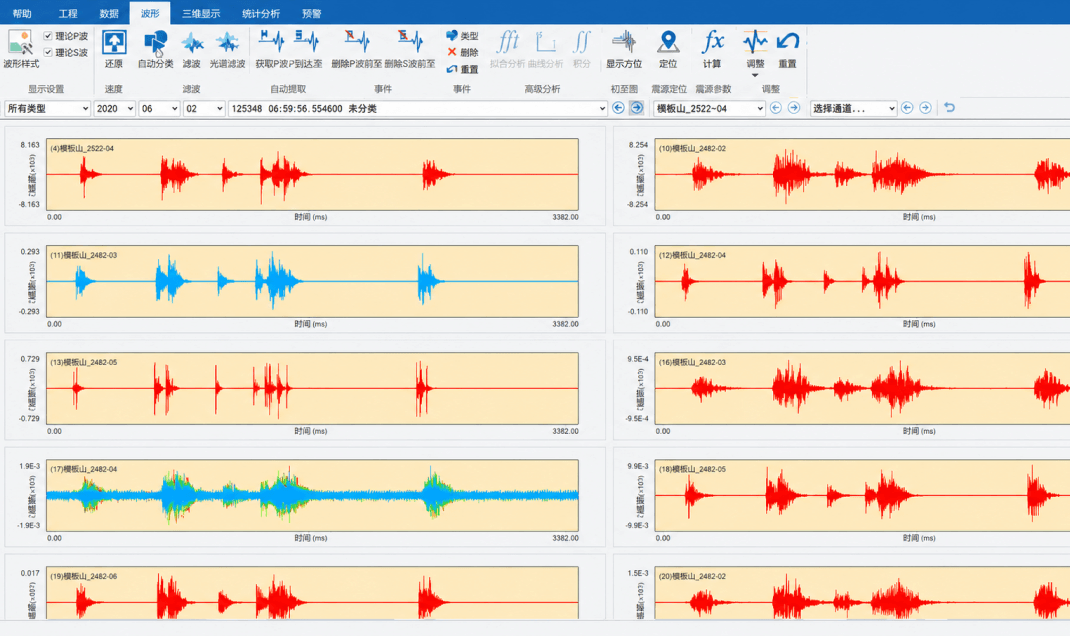The width and height of the screenshot is (1070, 636).
Task: Open the 统计分析 tab
Action: click(261, 13)
